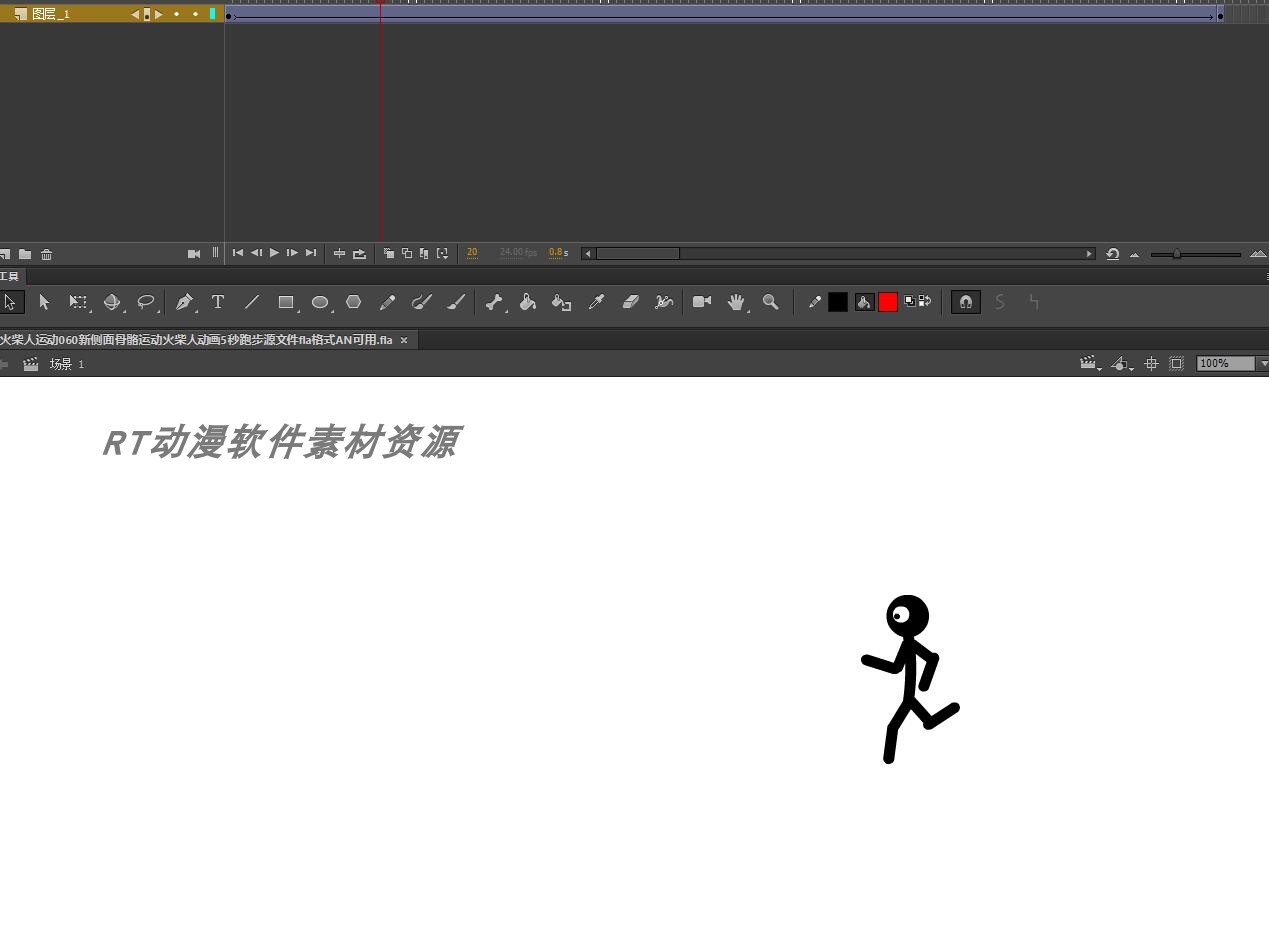Select the Selection arrow tool
Screen dimensions: 1269x933
(10, 302)
